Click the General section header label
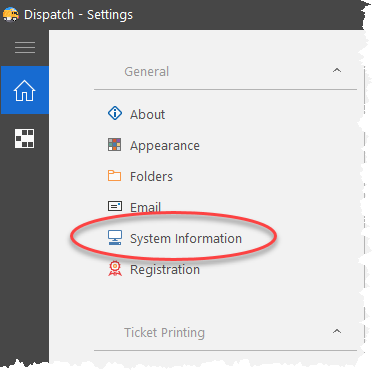374x374 pixels. click(x=147, y=71)
